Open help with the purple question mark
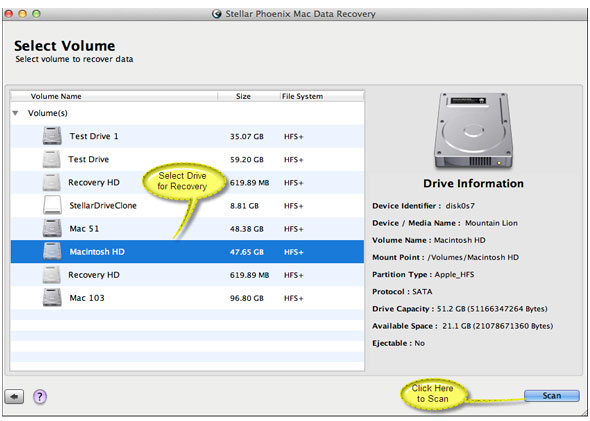The width and height of the screenshot is (590, 421). (40, 397)
